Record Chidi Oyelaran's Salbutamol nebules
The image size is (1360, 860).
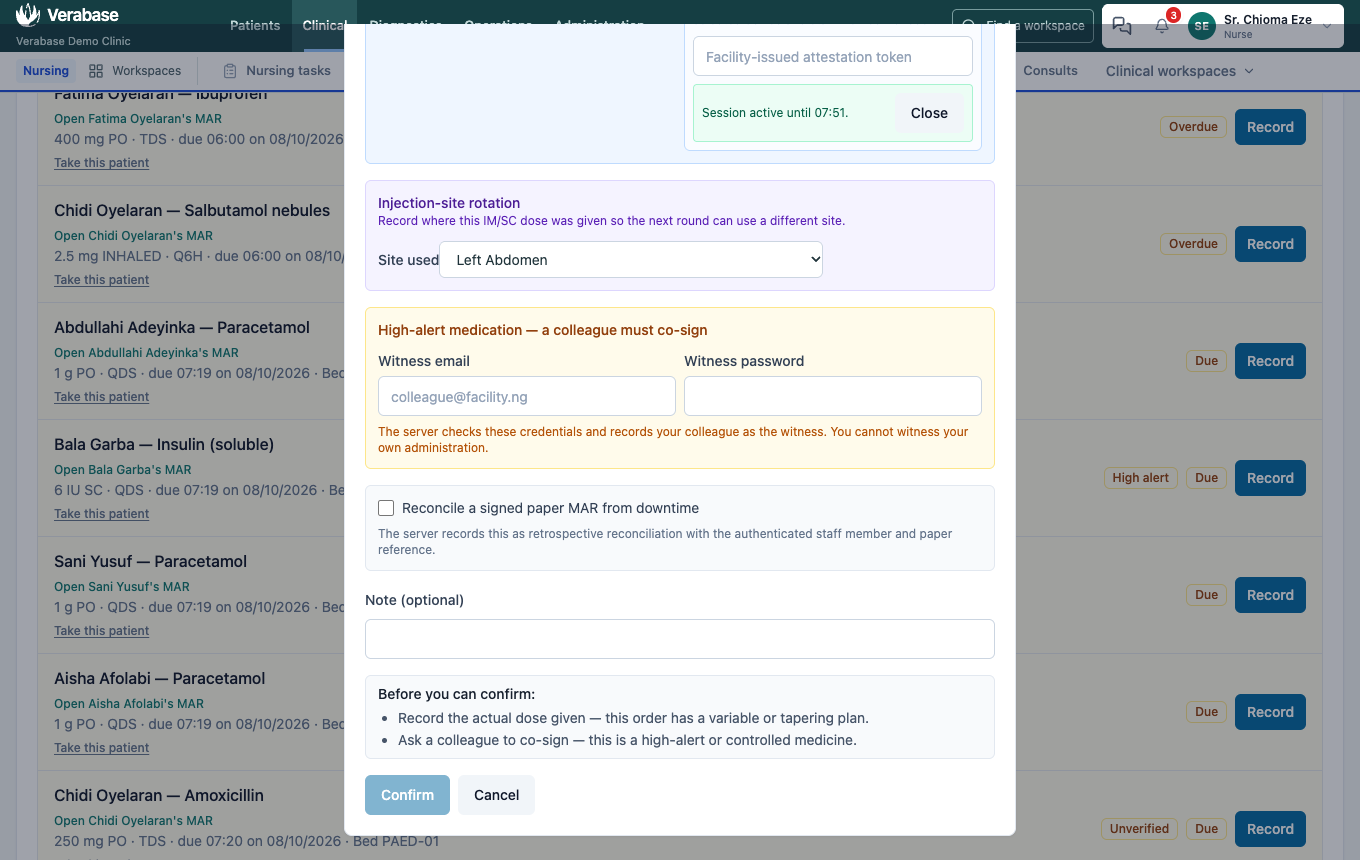click(1270, 244)
